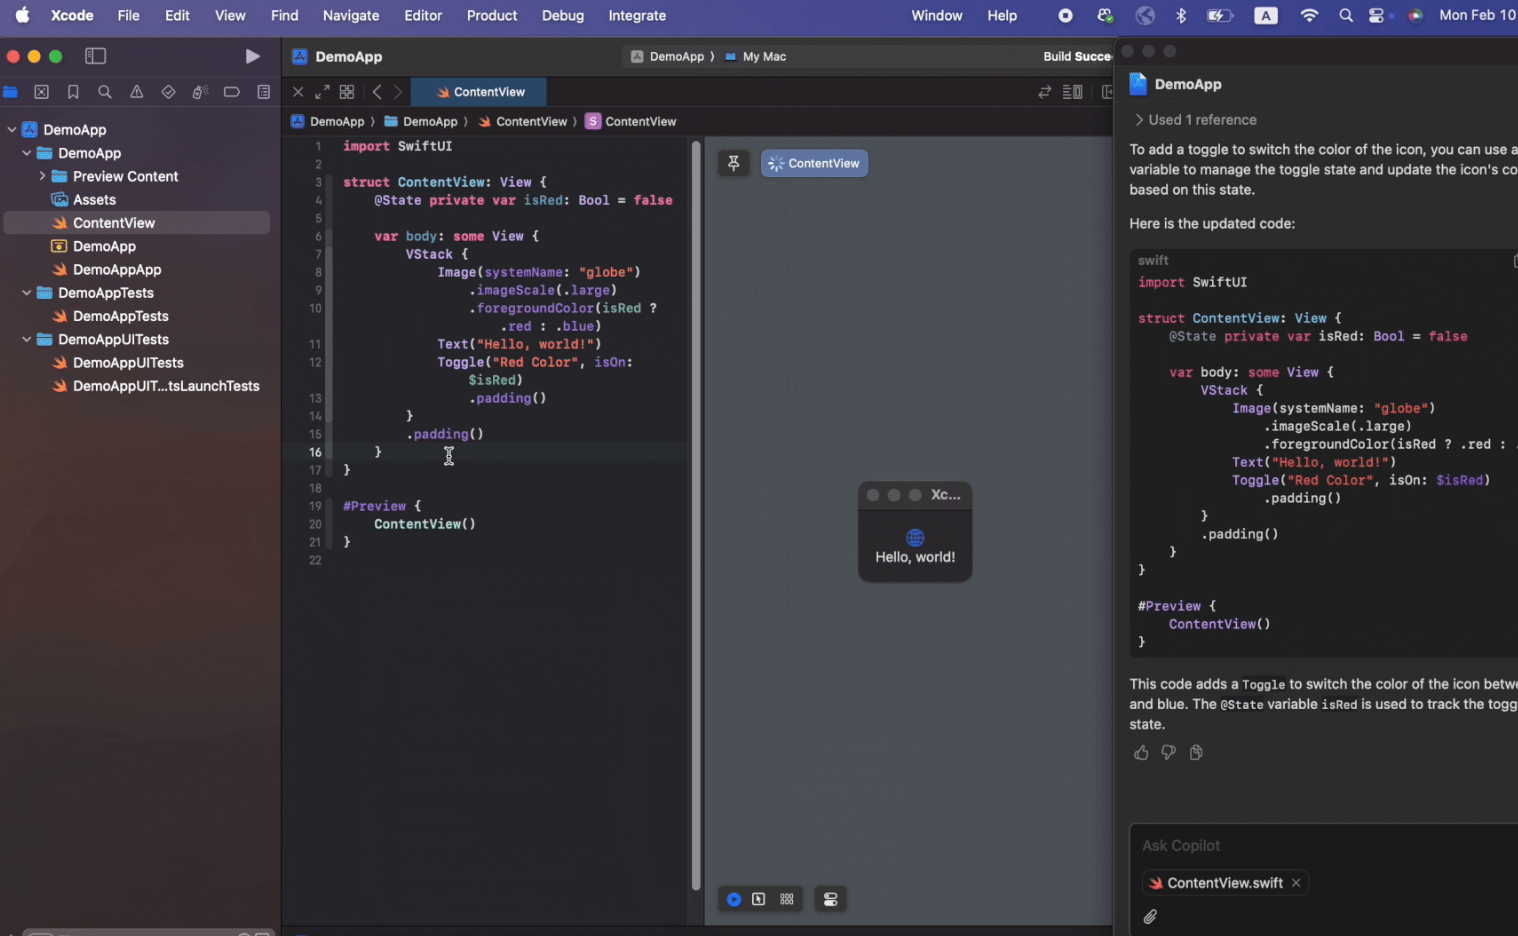Open Spotlight search in menu bar
This screenshot has width=1518, height=936.
[1346, 16]
